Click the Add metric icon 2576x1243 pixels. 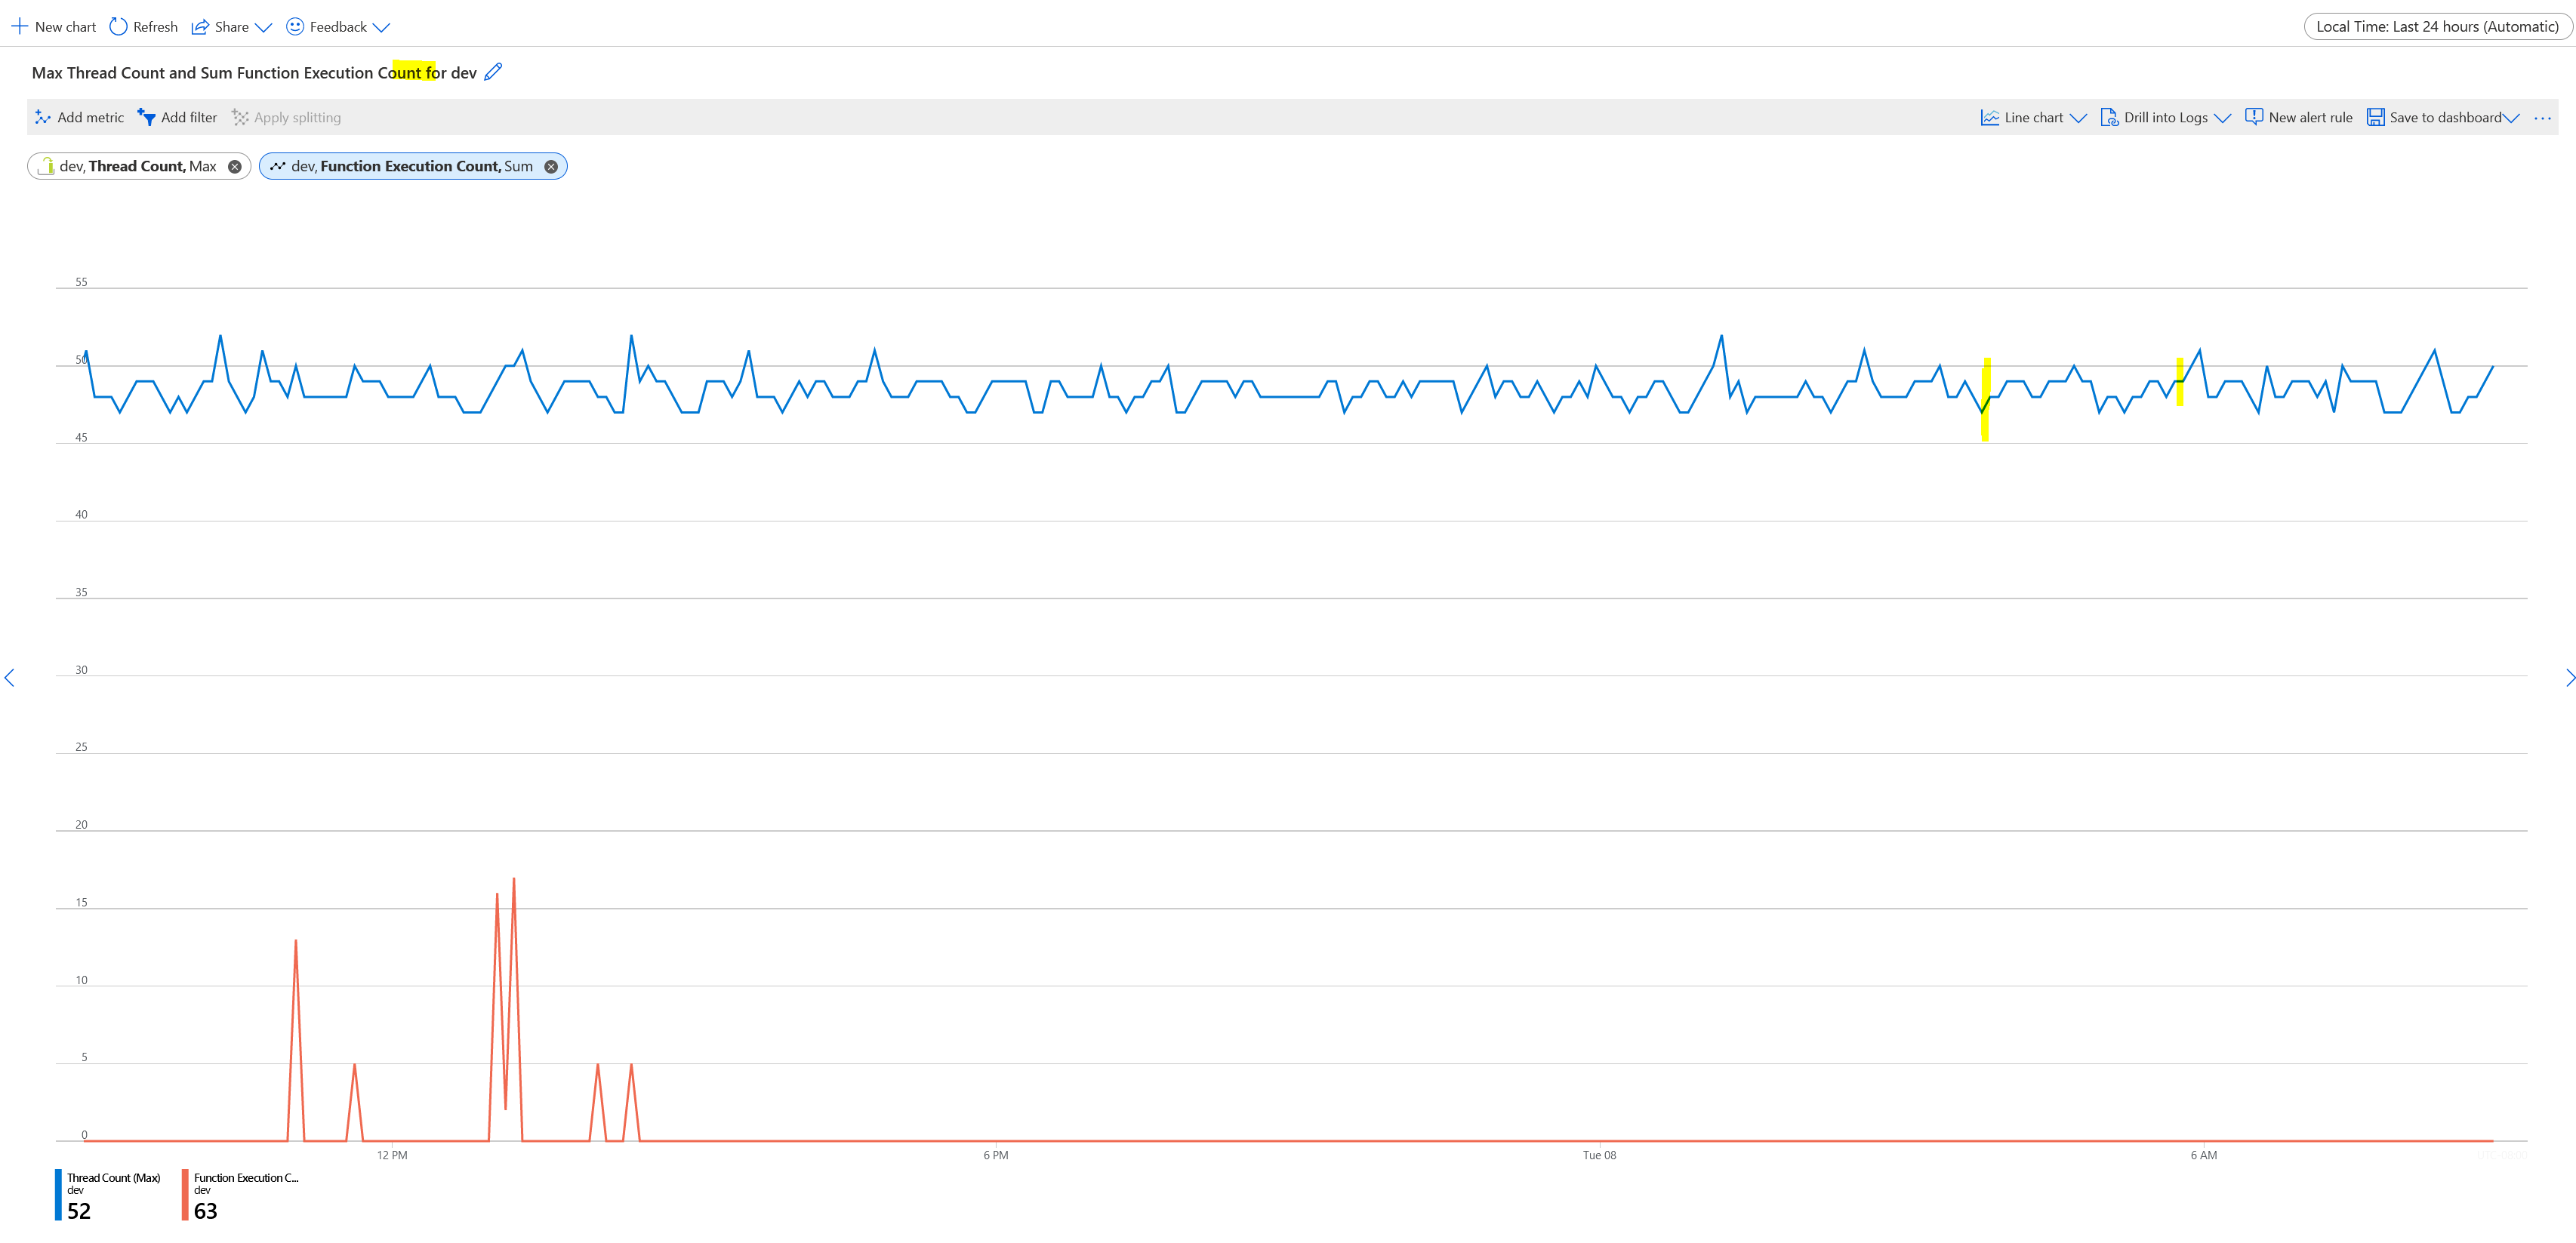43,117
